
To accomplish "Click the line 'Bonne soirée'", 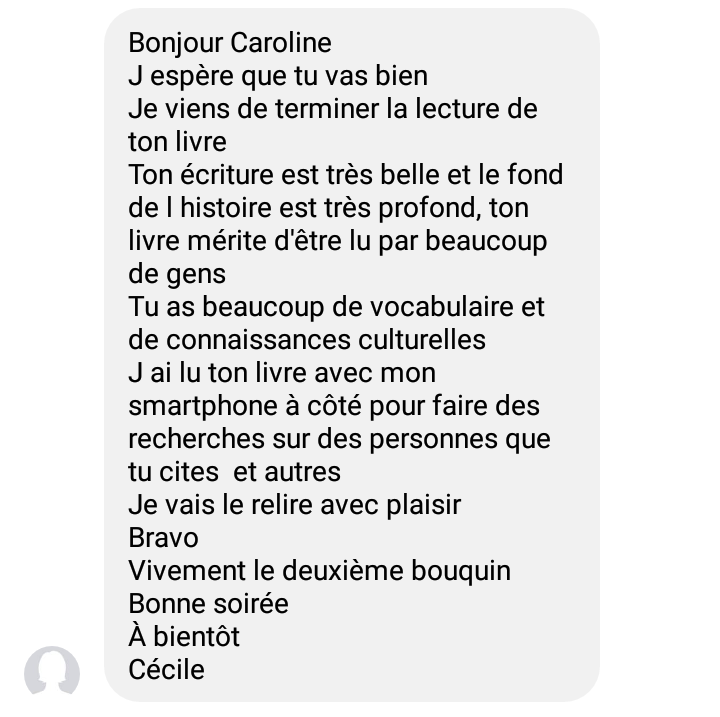I will pos(208,604).
